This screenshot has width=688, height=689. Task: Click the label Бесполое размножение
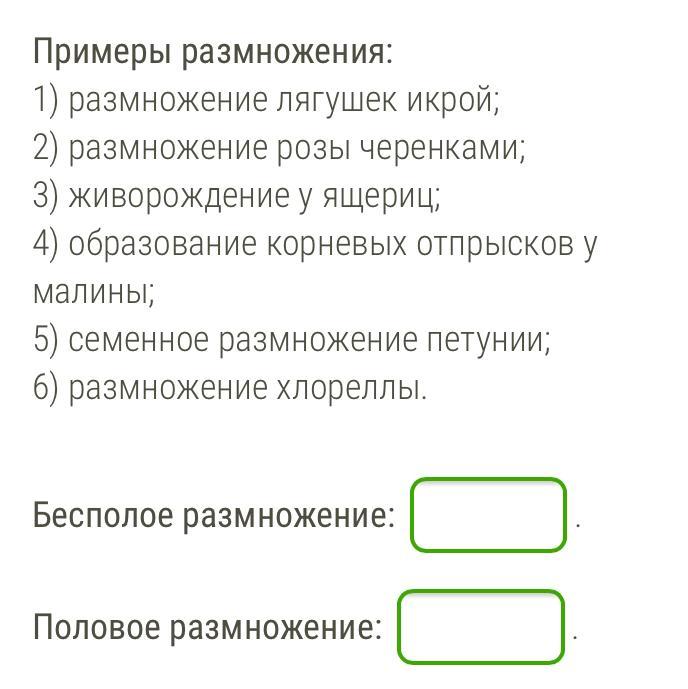[x=214, y=517]
